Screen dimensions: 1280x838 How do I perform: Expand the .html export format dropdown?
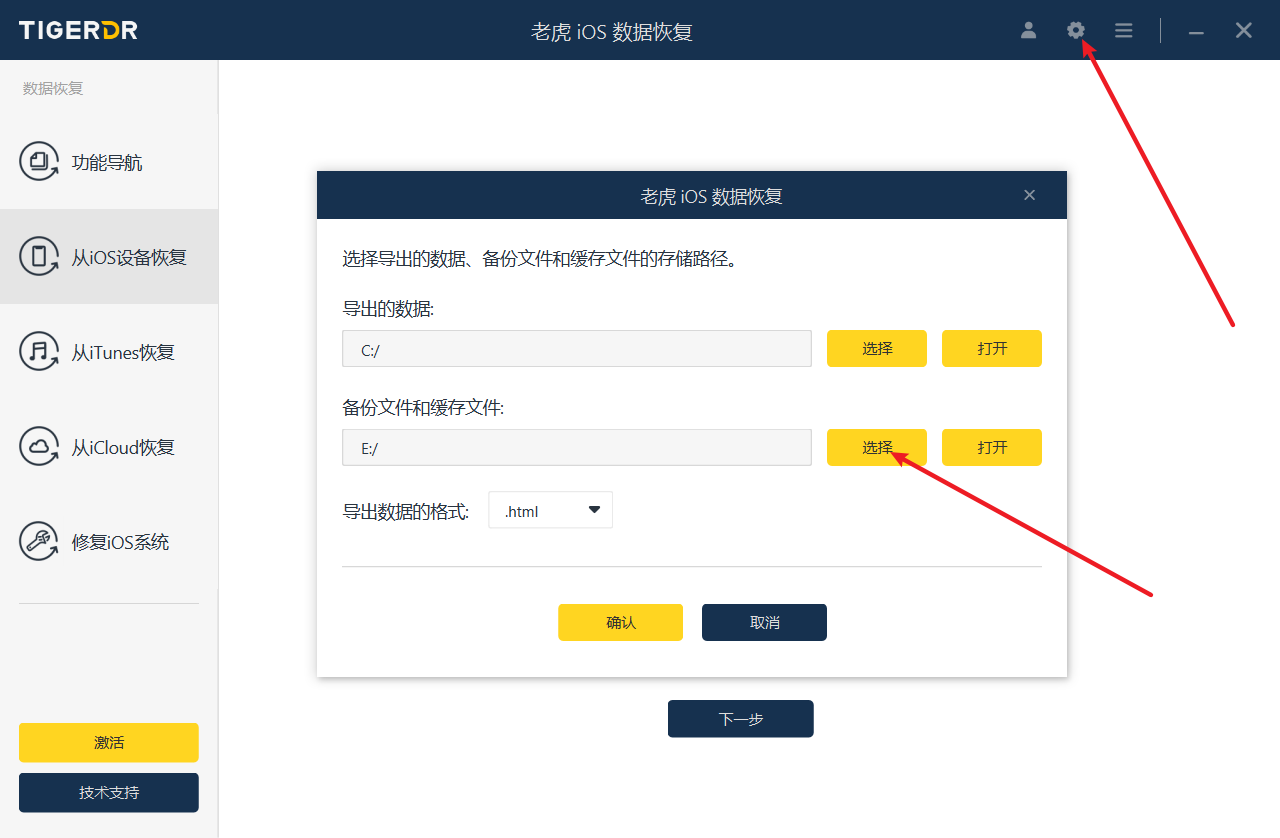coord(549,511)
